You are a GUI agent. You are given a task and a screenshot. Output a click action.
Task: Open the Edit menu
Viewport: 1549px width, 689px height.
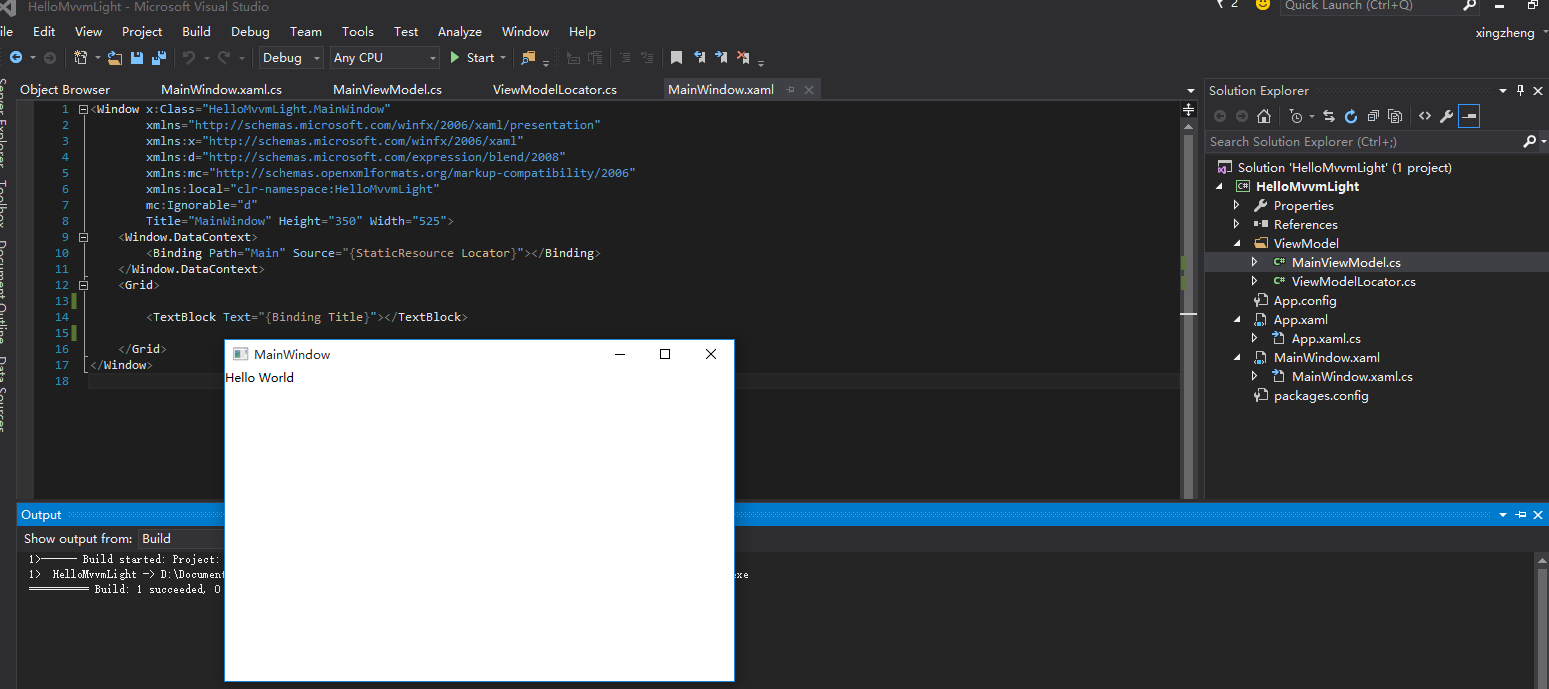(44, 31)
